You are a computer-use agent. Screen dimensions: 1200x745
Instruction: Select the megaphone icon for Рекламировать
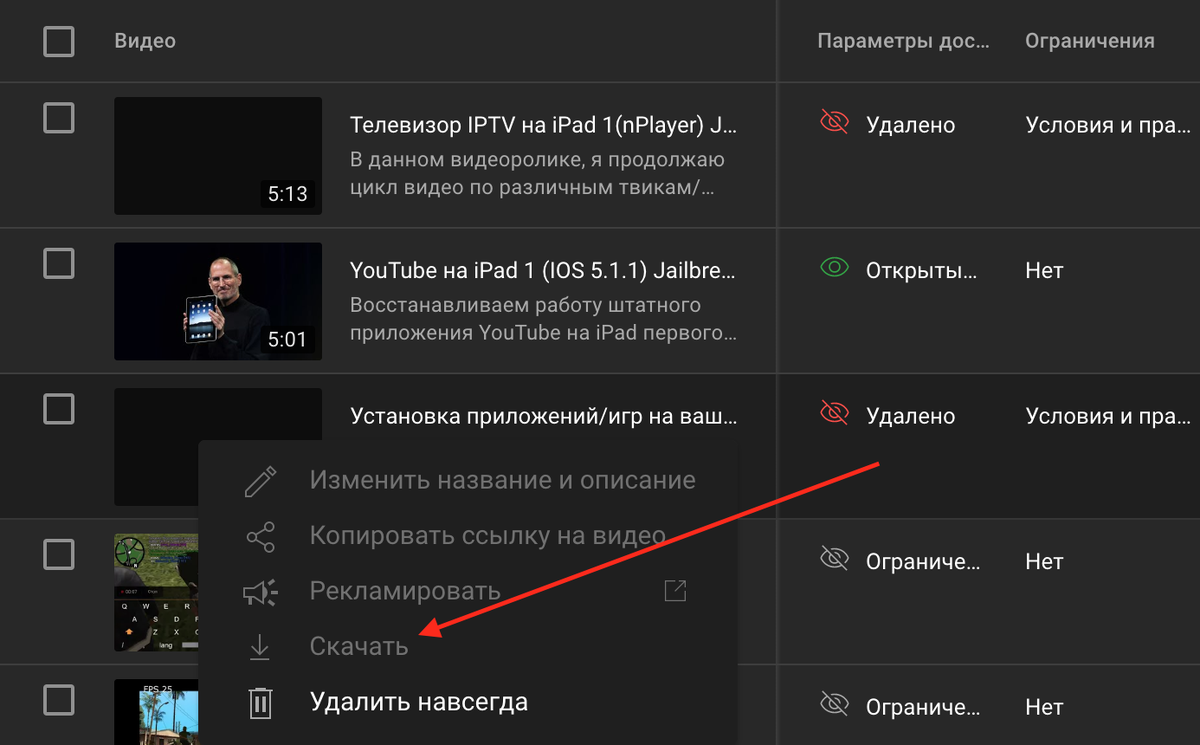[260, 591]
